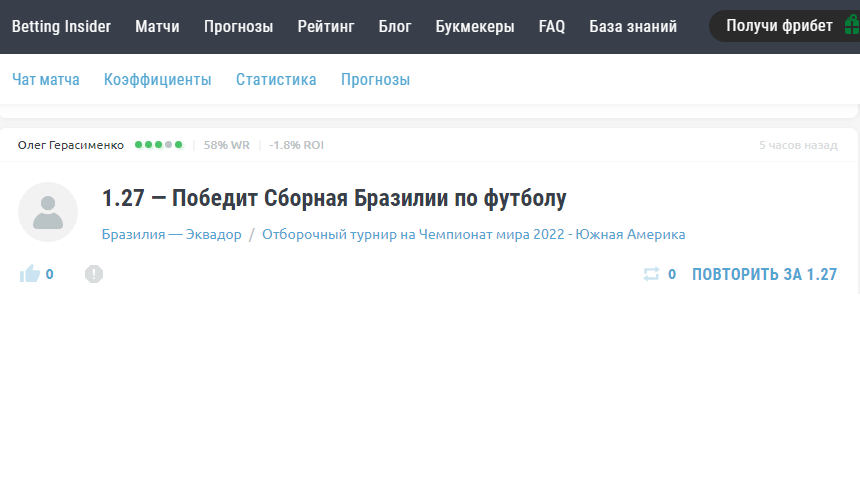Open the Бразилия — Эквадор match link
This screenshot has width=860, height=480.
click(x=172, y=234)
